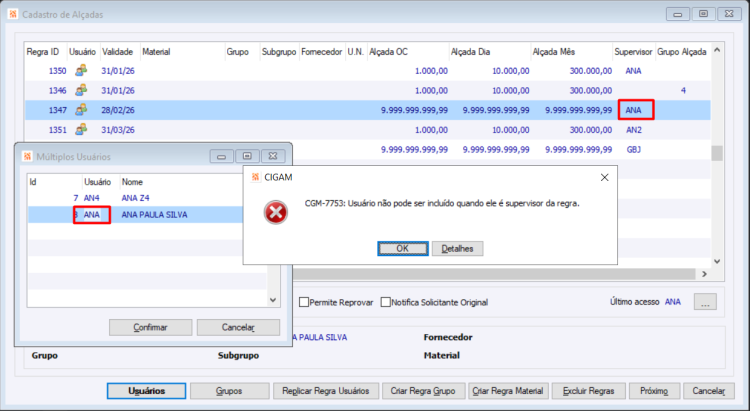Click the vertical scrollbar thumb of rules grid
750x411 pixels.
pos(717,153)
